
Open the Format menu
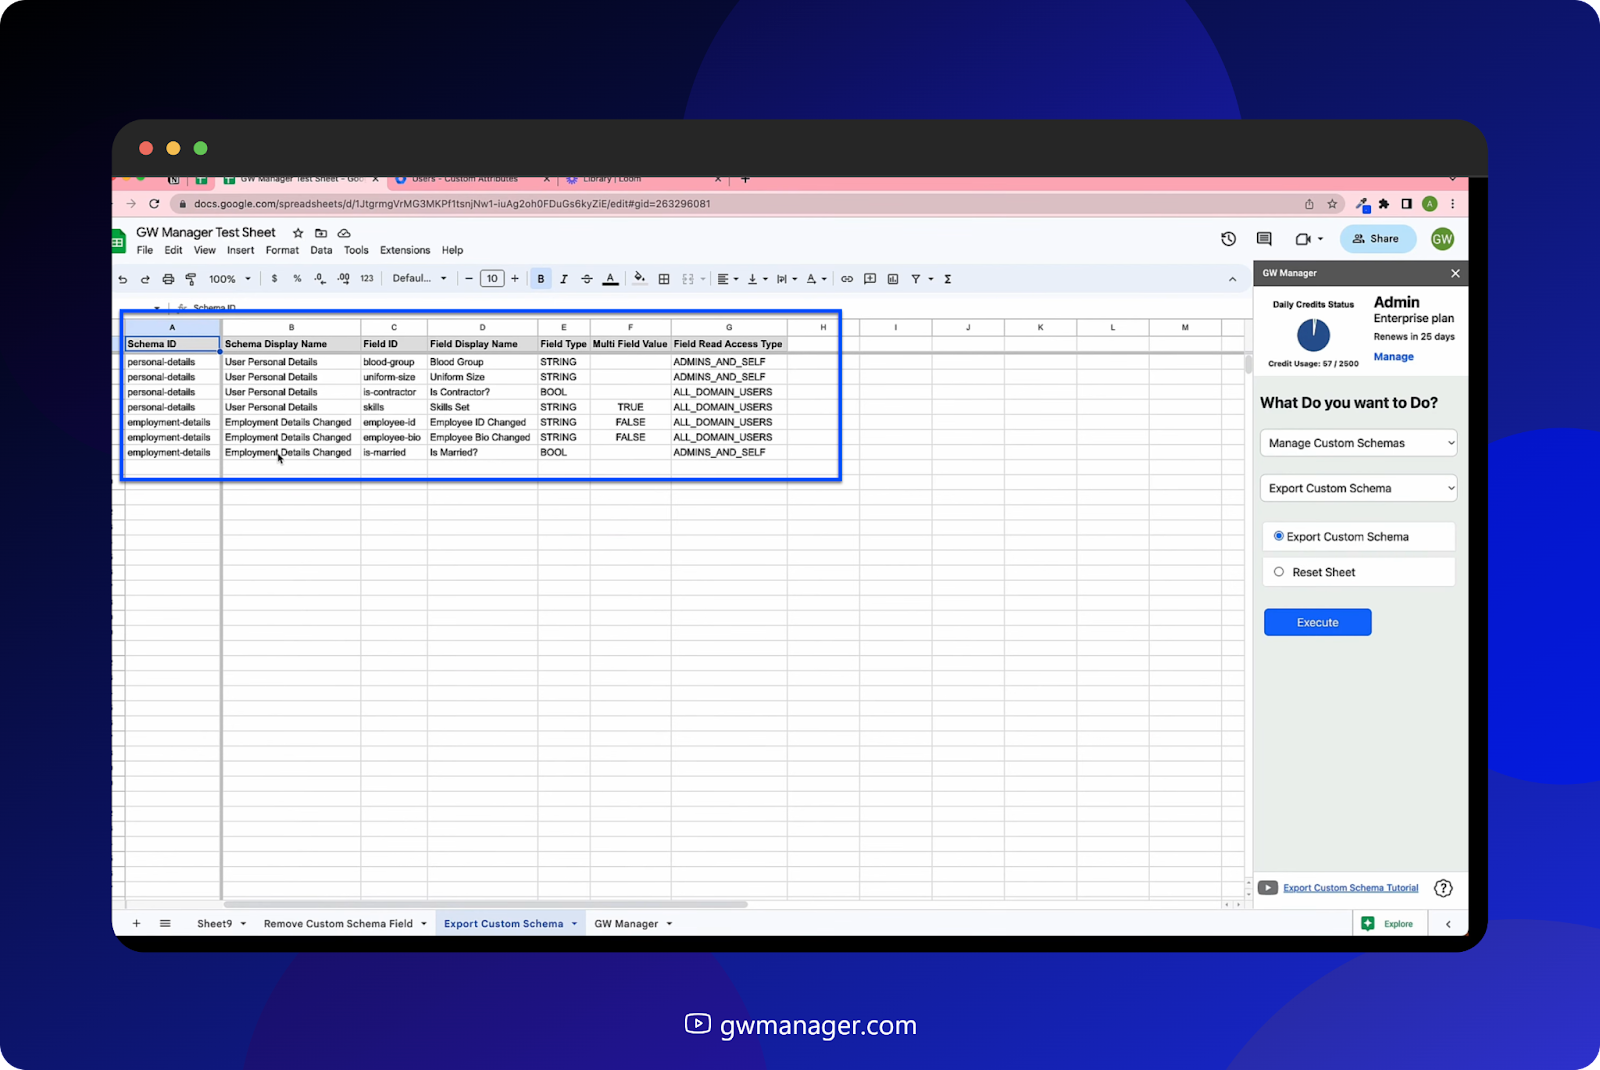(282, 251)
